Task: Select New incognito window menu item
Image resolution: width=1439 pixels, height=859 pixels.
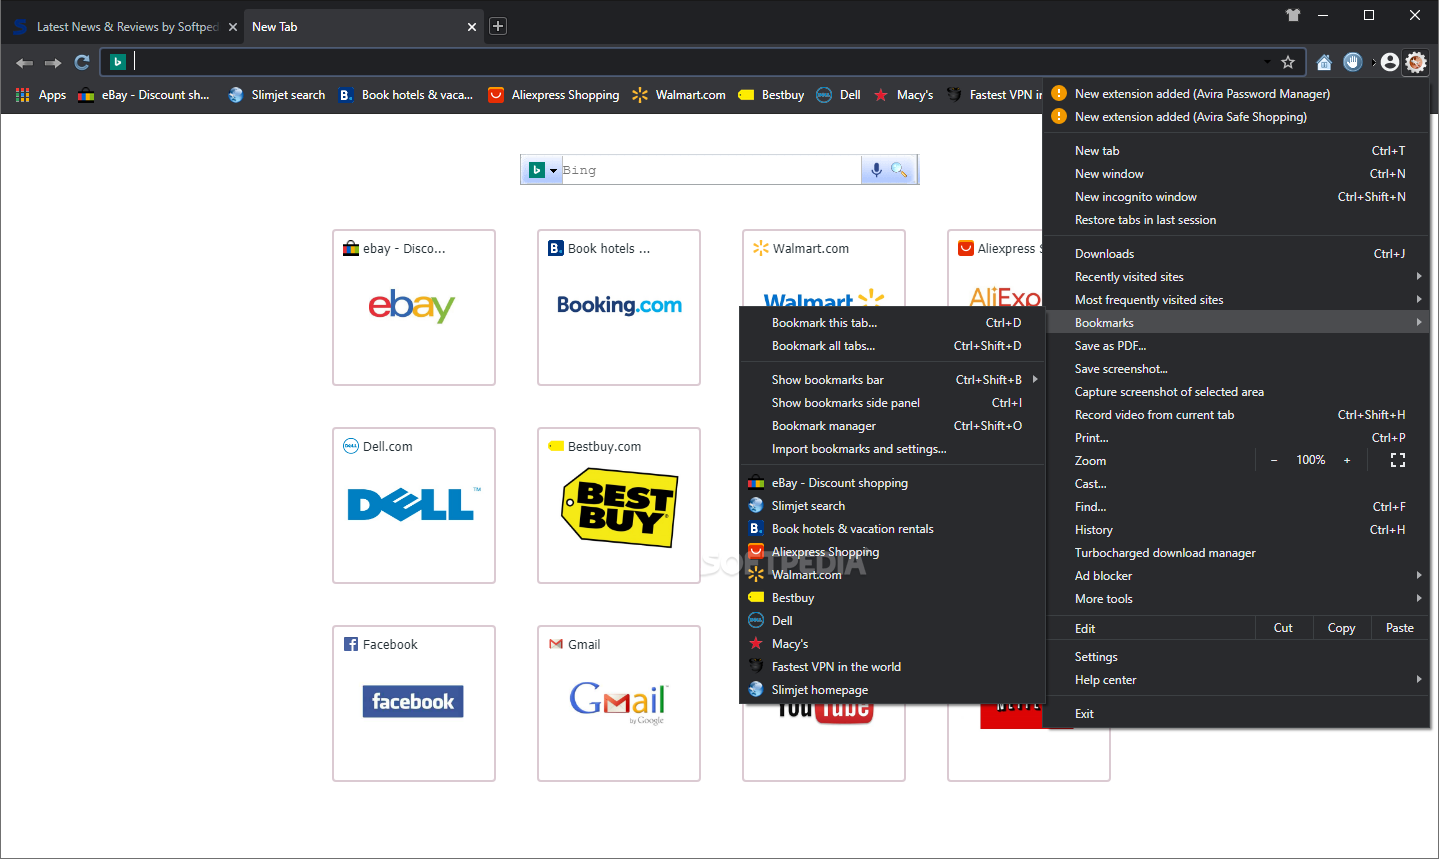Action: [1238, 197]
